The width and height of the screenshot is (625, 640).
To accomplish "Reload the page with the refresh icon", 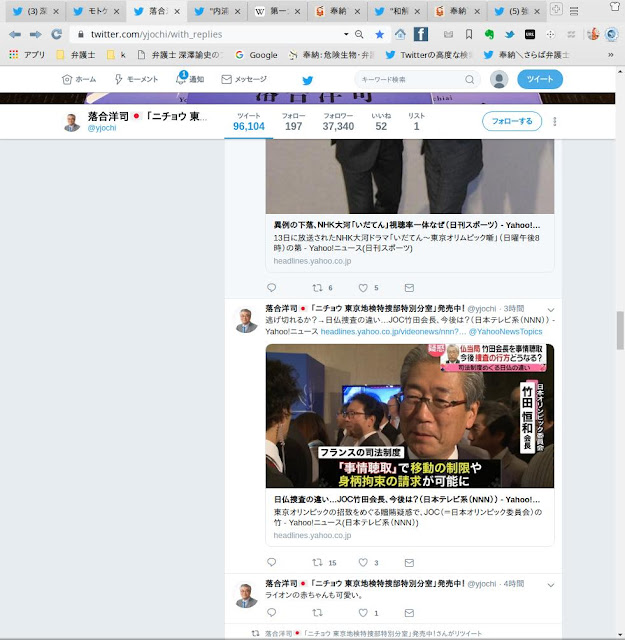I will [x=56, y=34].
